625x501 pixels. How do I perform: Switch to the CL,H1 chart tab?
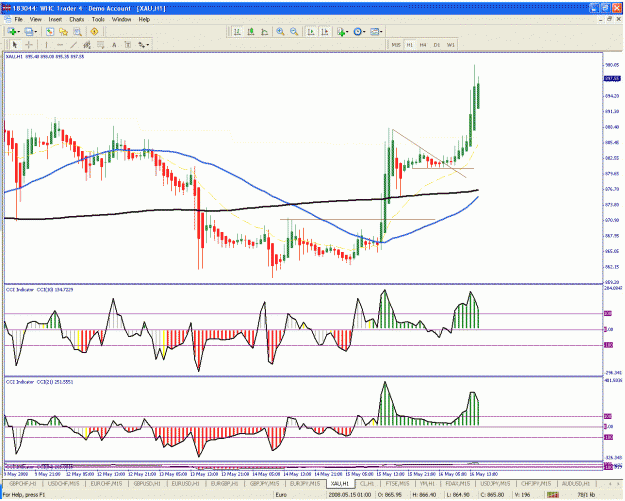click(x=367, y=484)
